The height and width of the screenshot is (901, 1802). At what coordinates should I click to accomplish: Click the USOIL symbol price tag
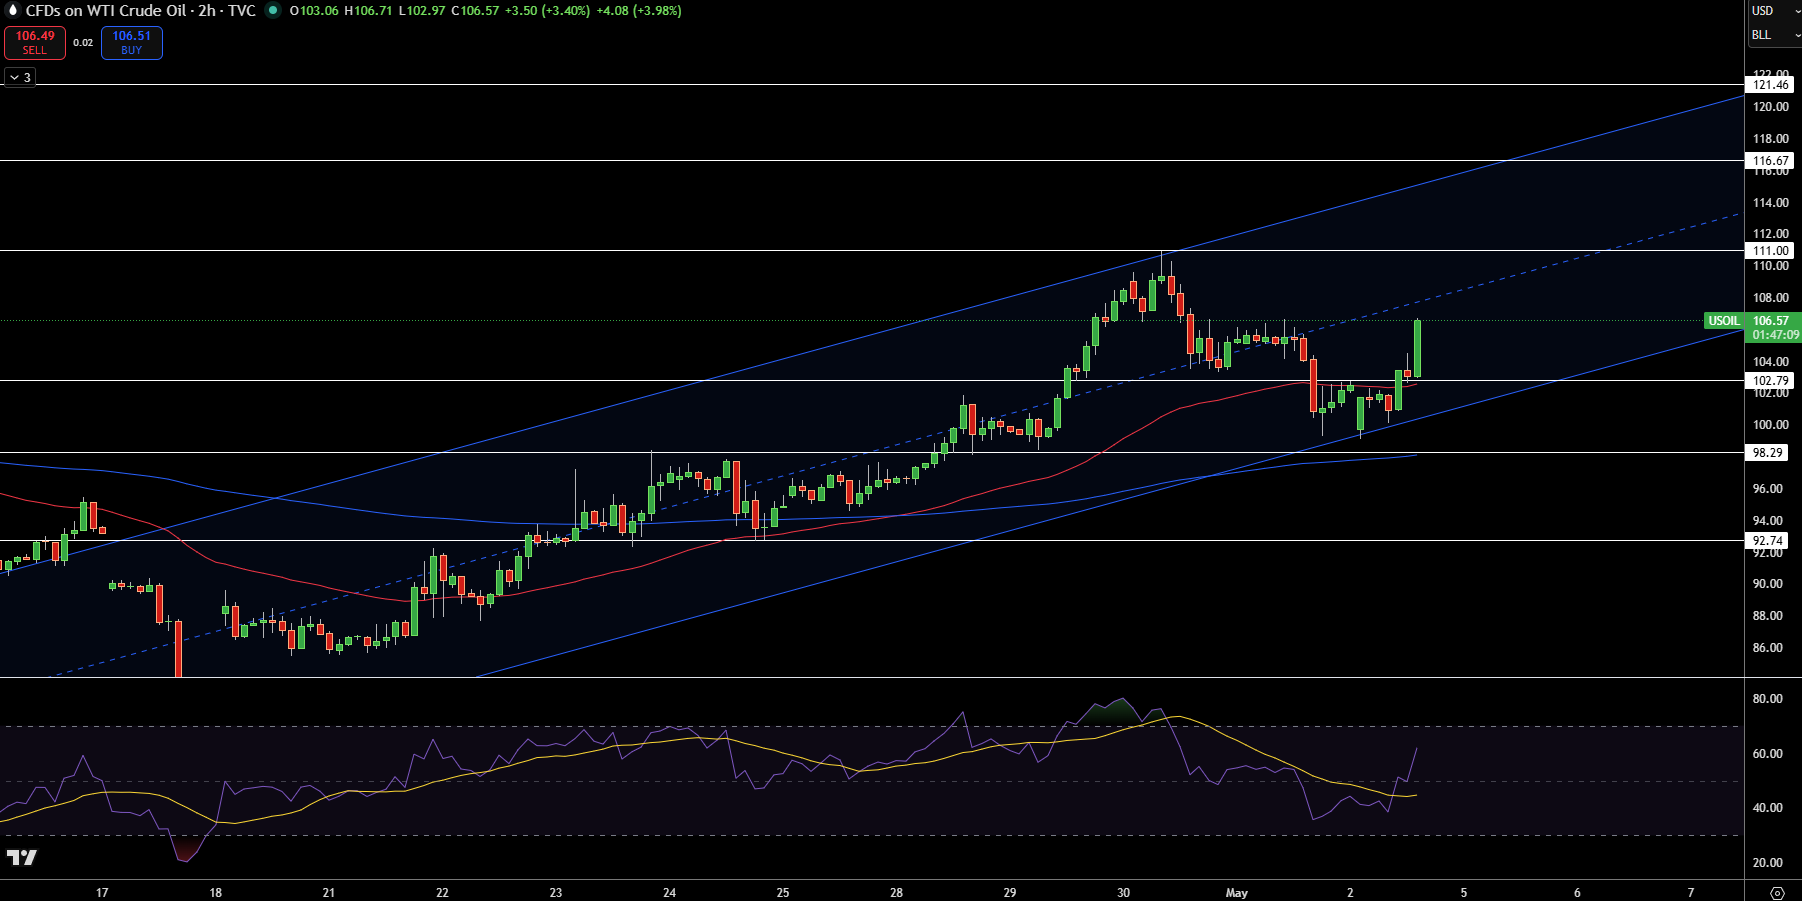pos(1723,321)
